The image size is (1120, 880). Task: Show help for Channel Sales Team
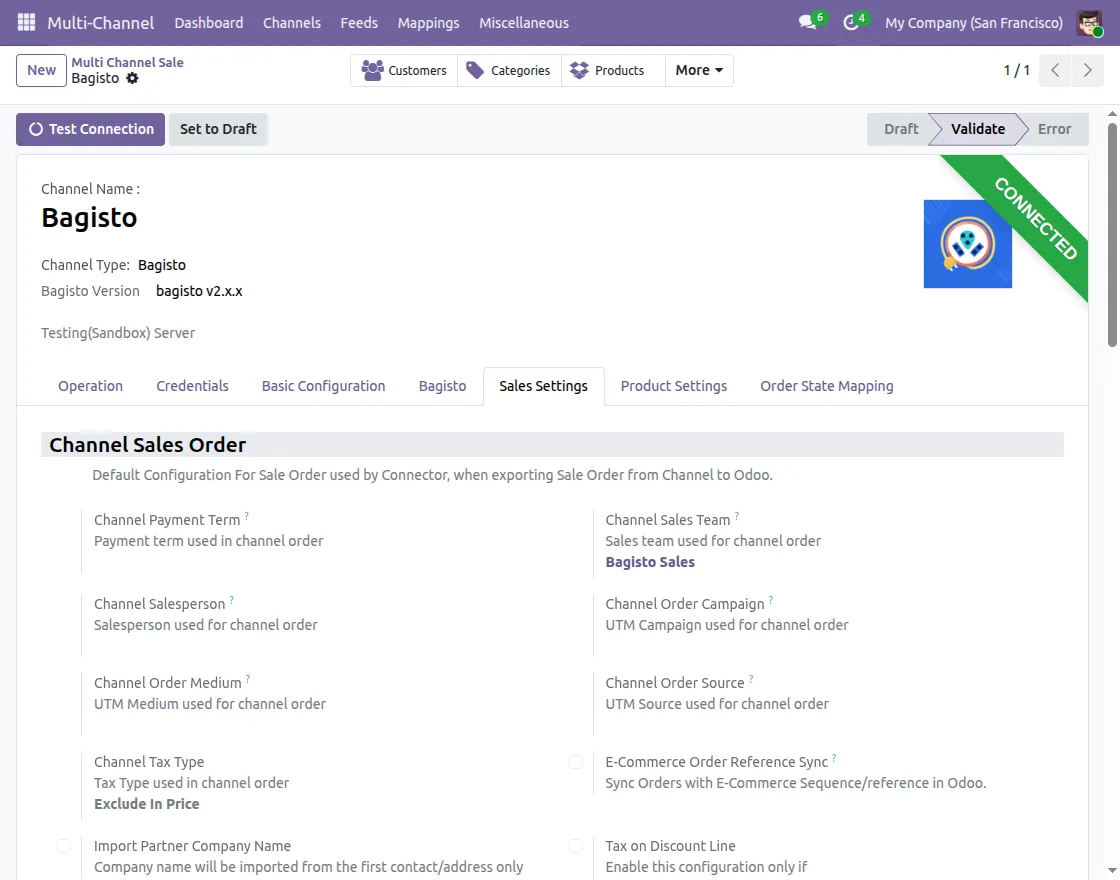click(736, 515)
